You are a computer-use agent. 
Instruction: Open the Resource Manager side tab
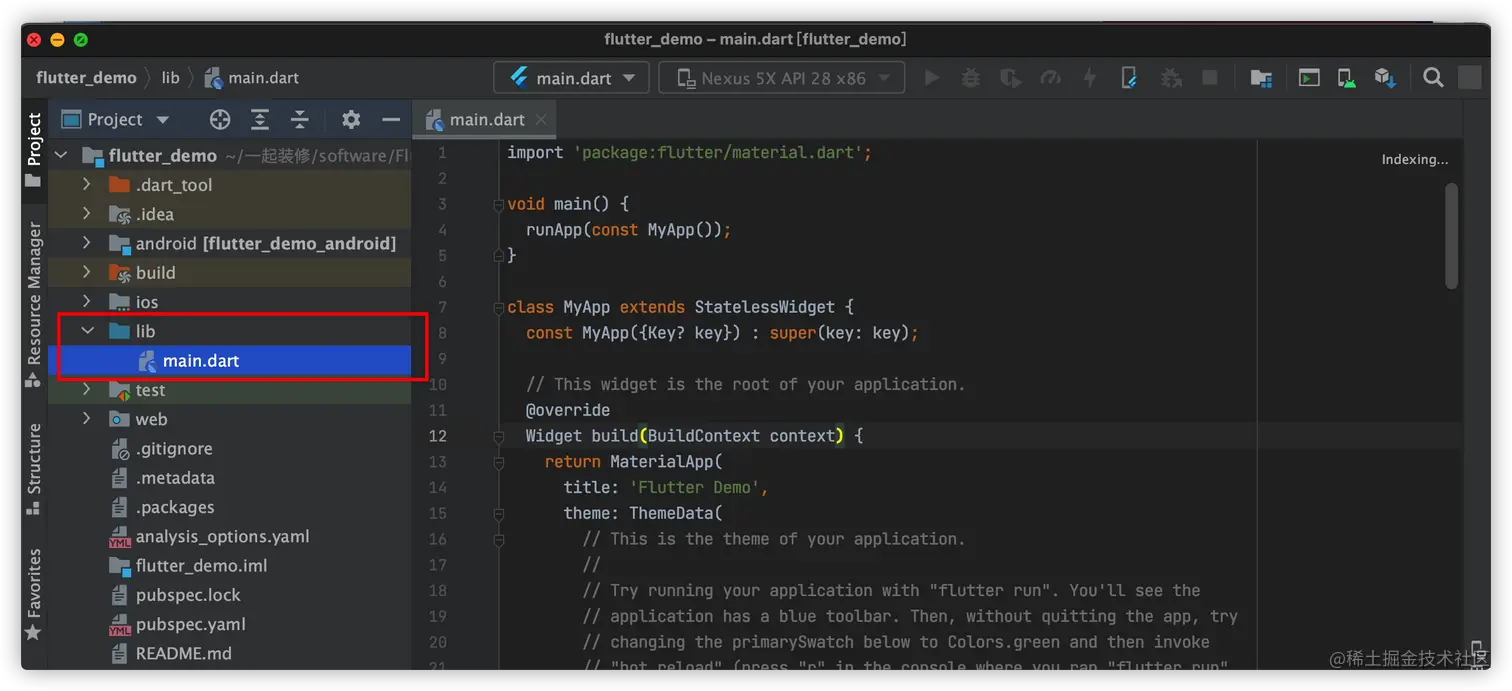(x=34, y=305)
